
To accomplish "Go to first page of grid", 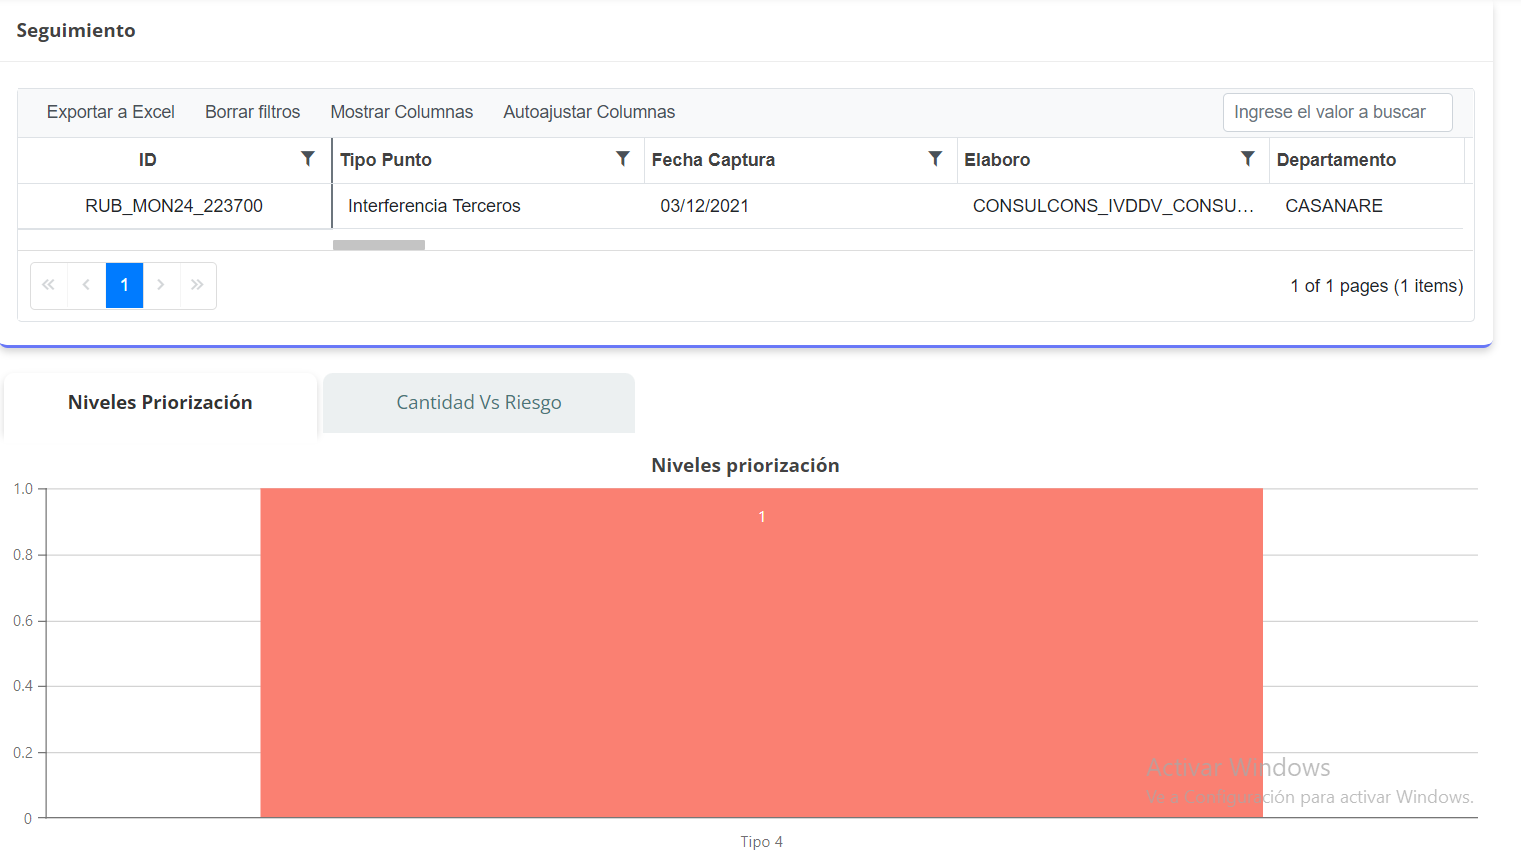I will 49,285.
